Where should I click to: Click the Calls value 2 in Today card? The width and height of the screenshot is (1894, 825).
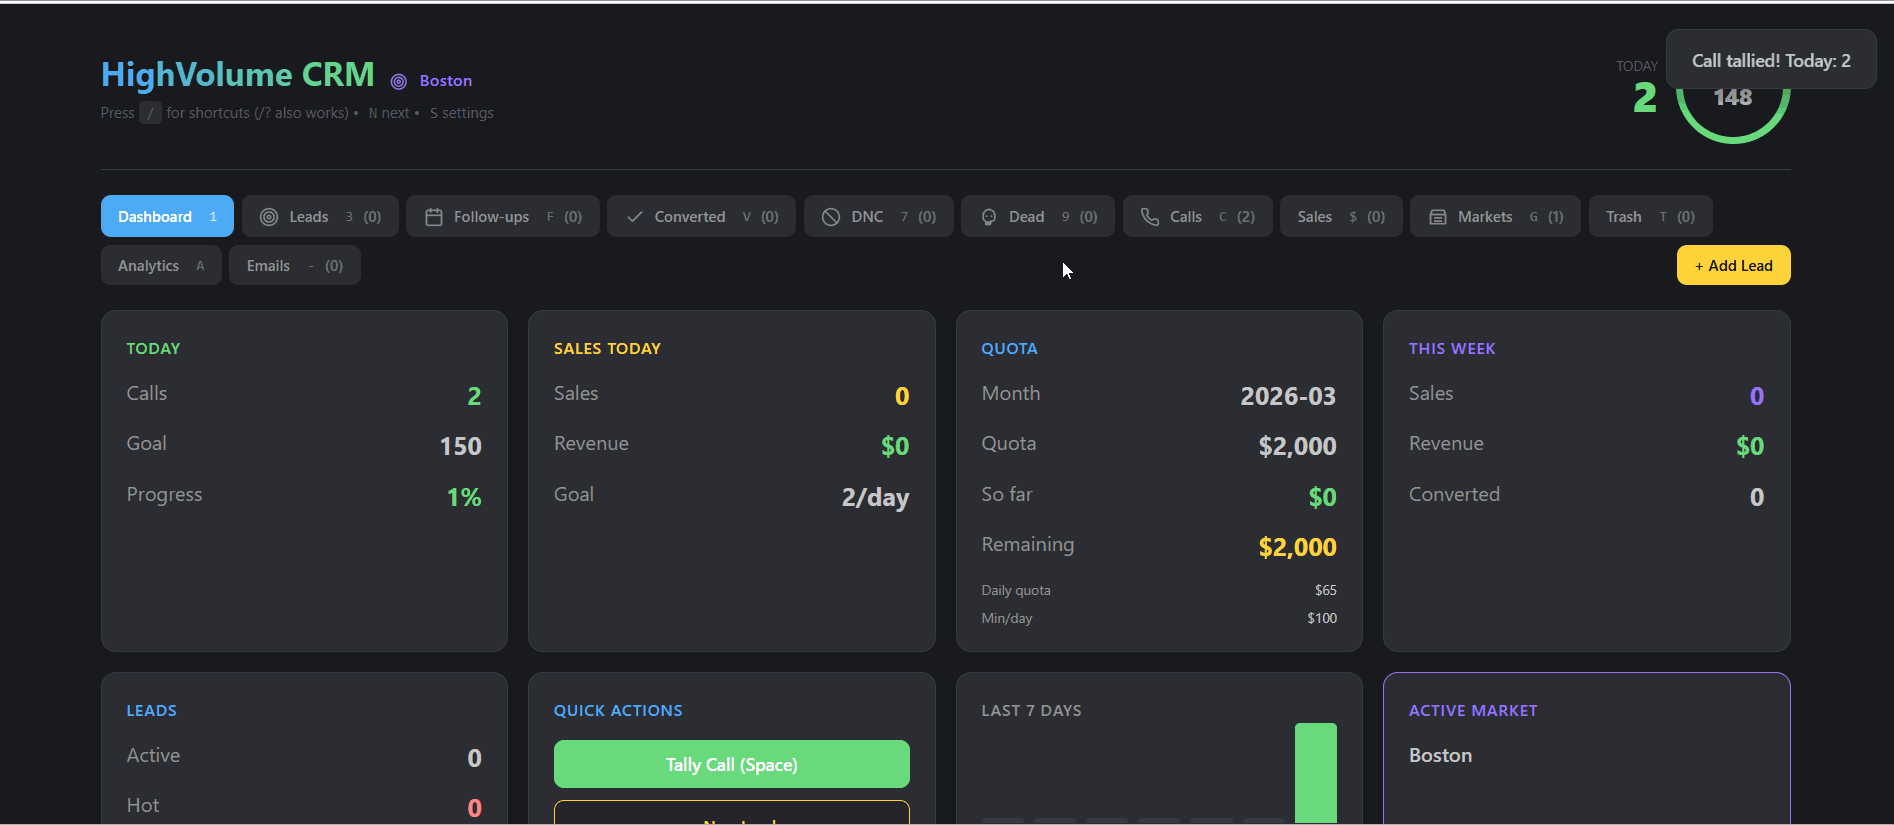click(x=474, y=396)
